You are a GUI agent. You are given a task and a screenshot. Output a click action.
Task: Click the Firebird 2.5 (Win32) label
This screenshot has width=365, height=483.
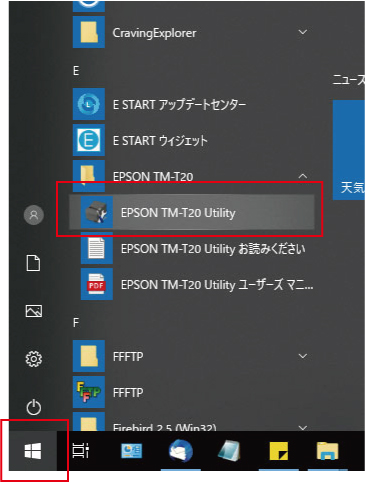165,427
